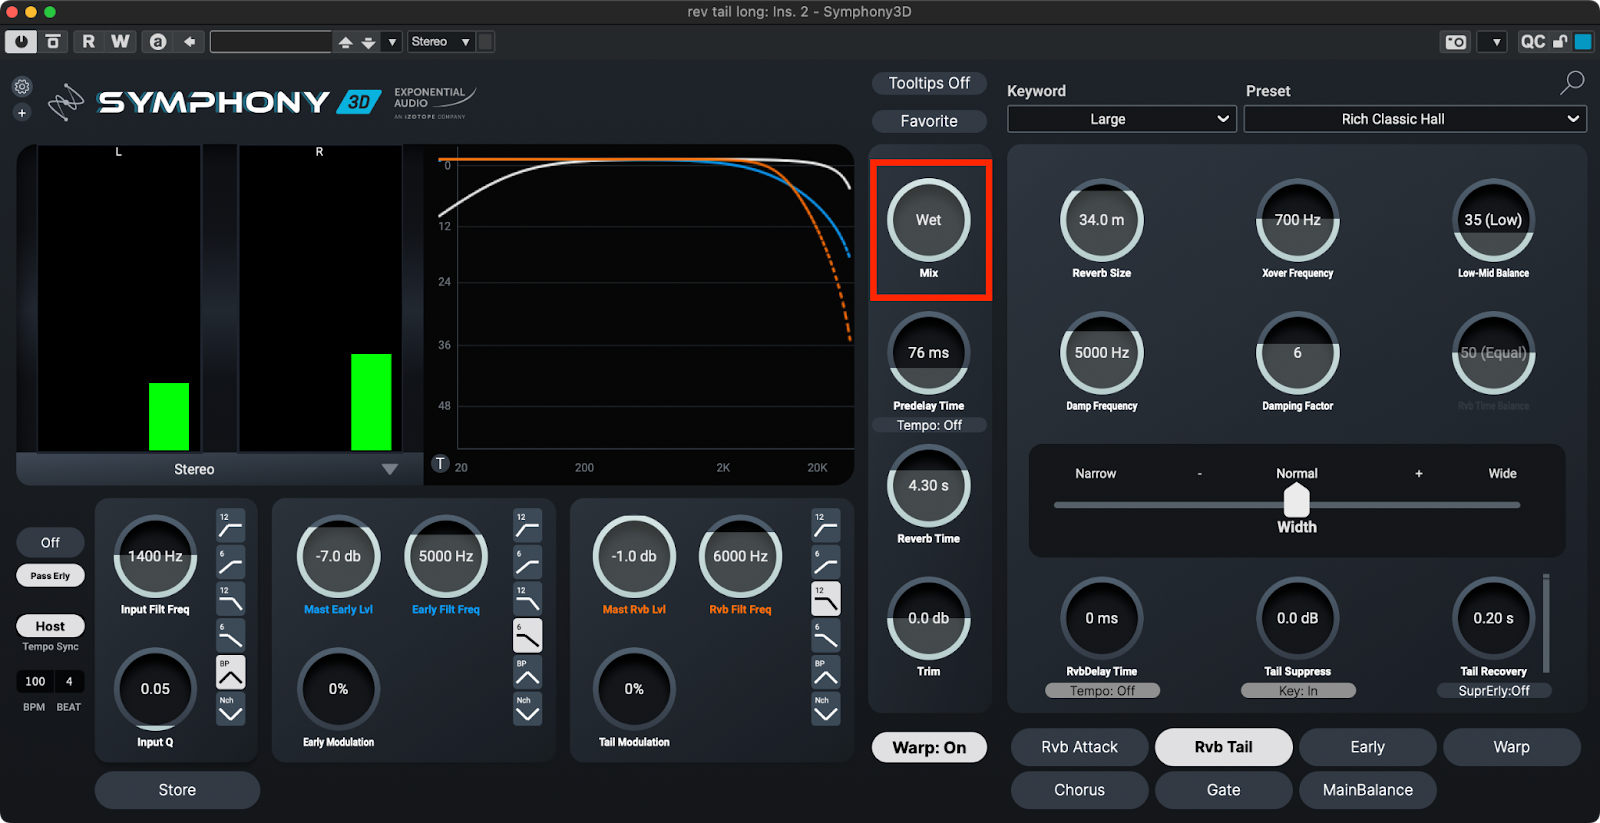Switch to the Rvb Attack tab

pyautogui.click(x=1079, y=747)
